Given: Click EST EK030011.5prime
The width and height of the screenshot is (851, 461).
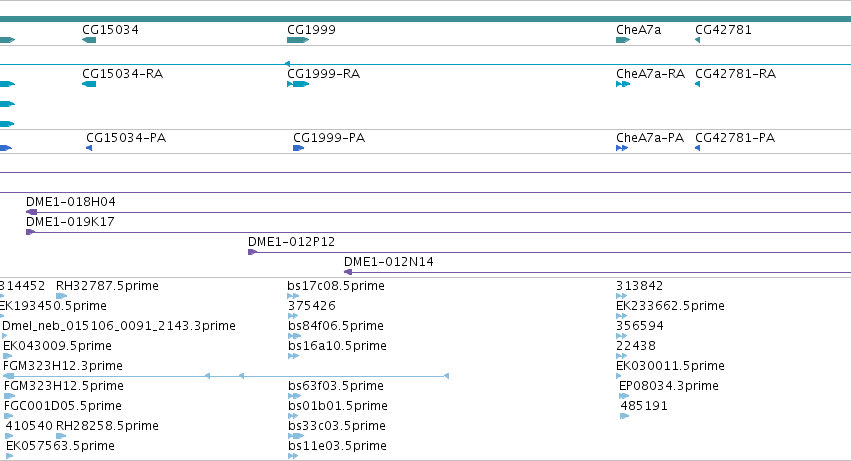Looking at the screenshot, I should point(670,367).
